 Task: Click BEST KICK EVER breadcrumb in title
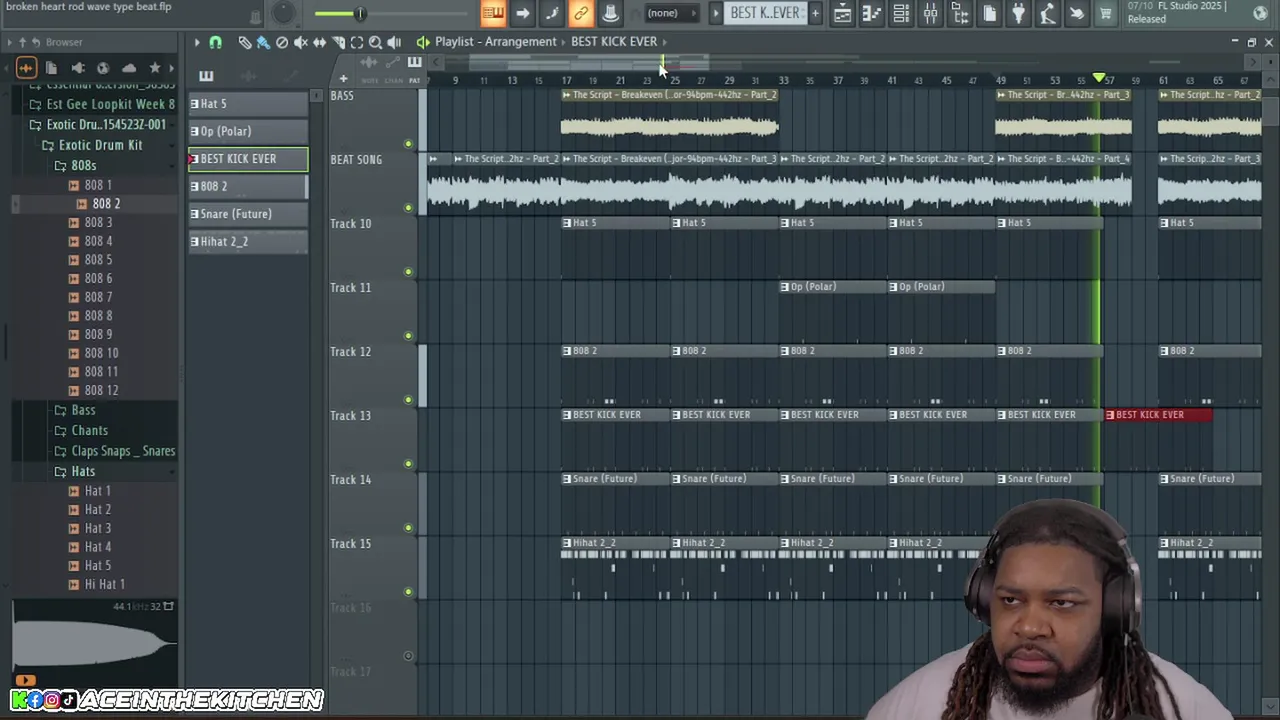[614, 42]
